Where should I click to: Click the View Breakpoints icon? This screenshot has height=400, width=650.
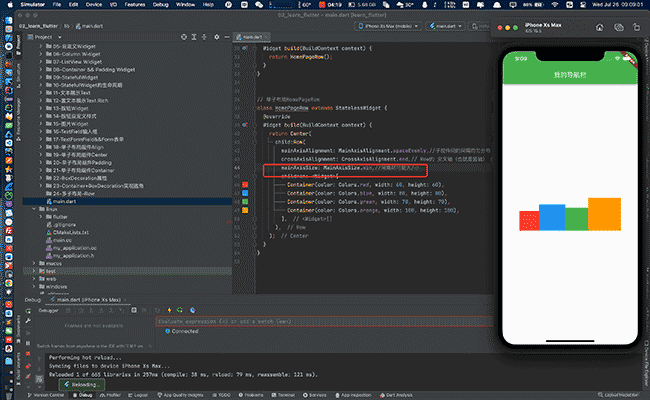(x=28, y=366)
